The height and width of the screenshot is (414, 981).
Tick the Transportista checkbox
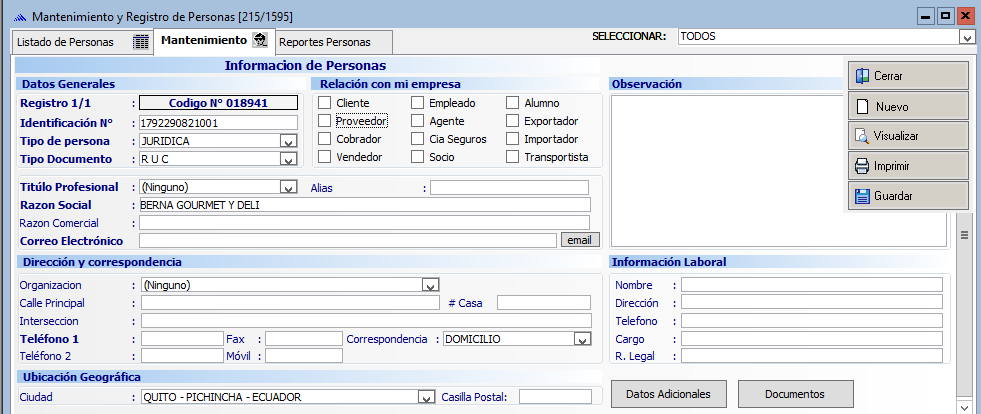click(x=513, y=157)
